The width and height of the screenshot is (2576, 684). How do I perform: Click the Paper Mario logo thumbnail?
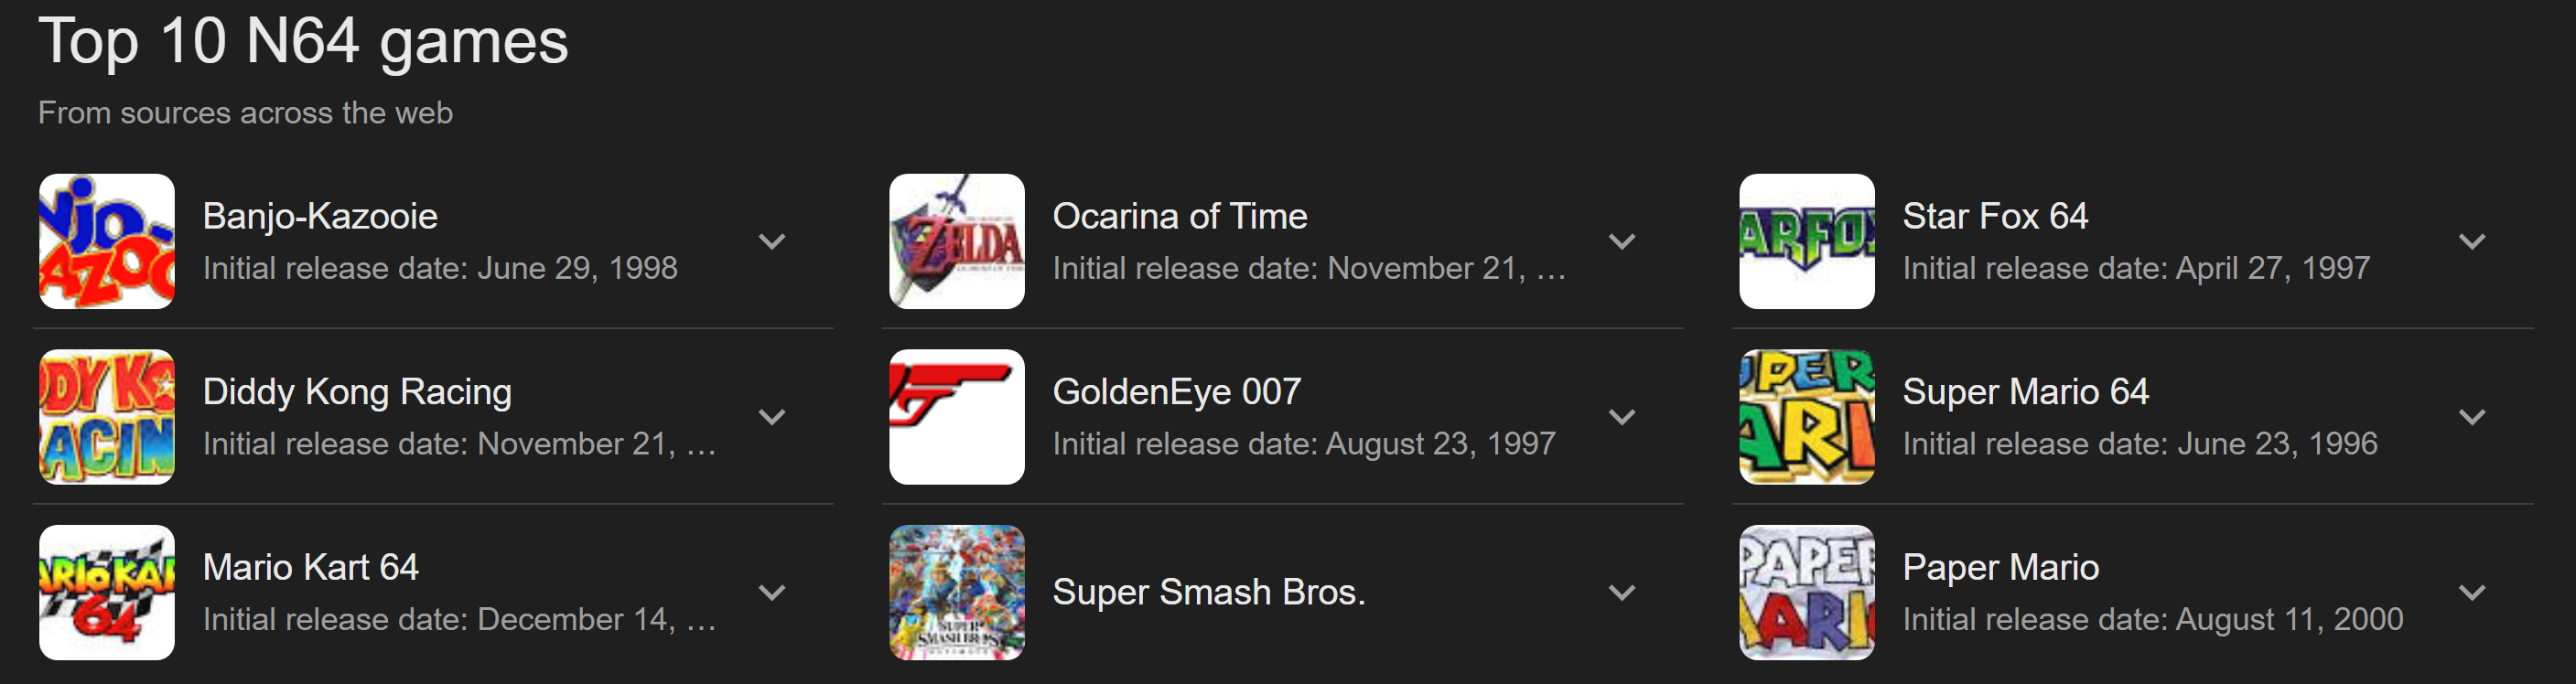tap(1807, 592)
